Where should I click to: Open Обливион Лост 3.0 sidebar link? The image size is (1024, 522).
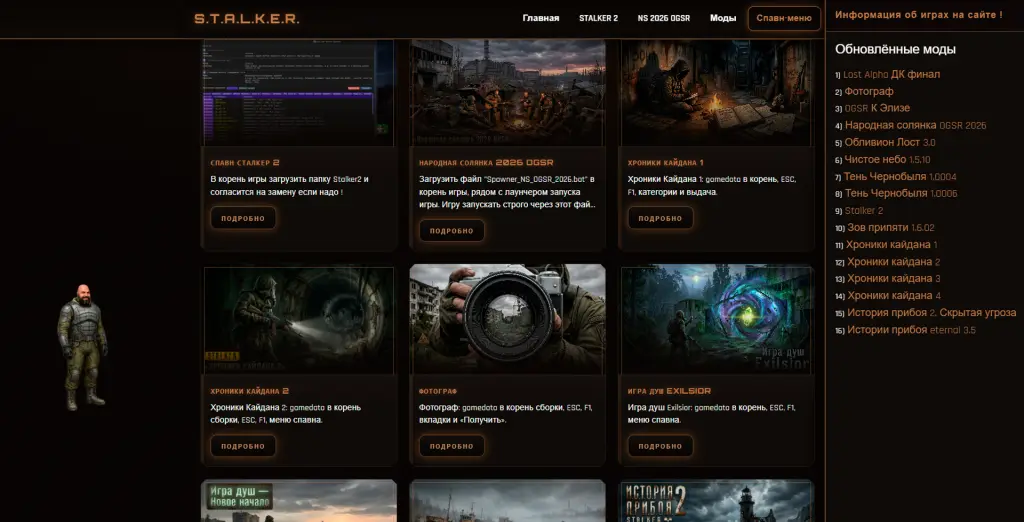coord(890,142)
